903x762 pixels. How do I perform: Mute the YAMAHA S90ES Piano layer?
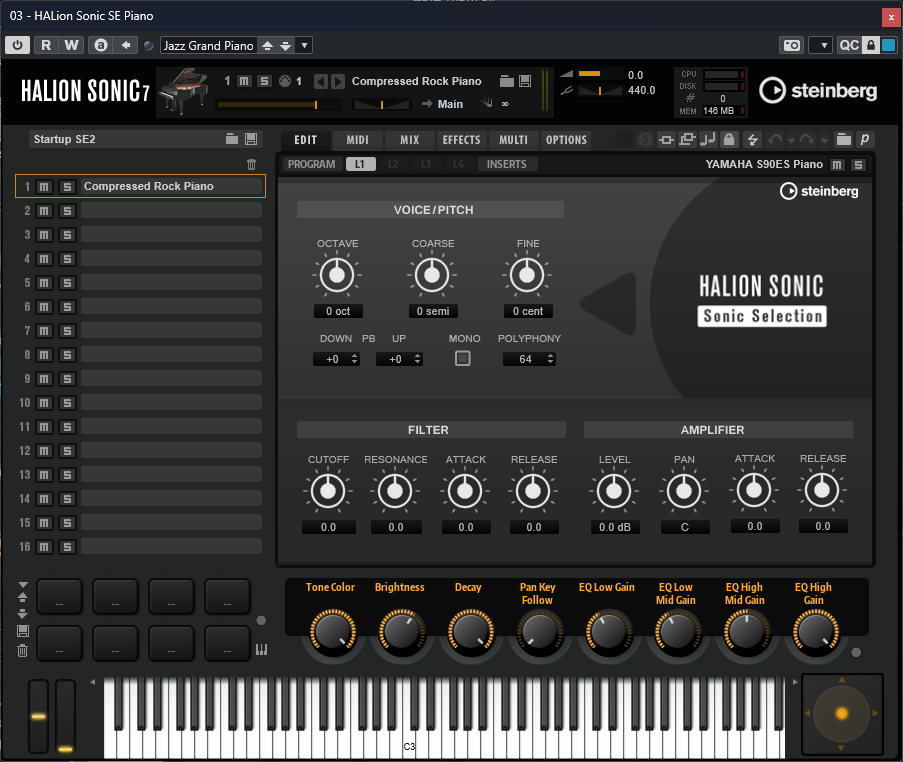click(x=837, y=165)
